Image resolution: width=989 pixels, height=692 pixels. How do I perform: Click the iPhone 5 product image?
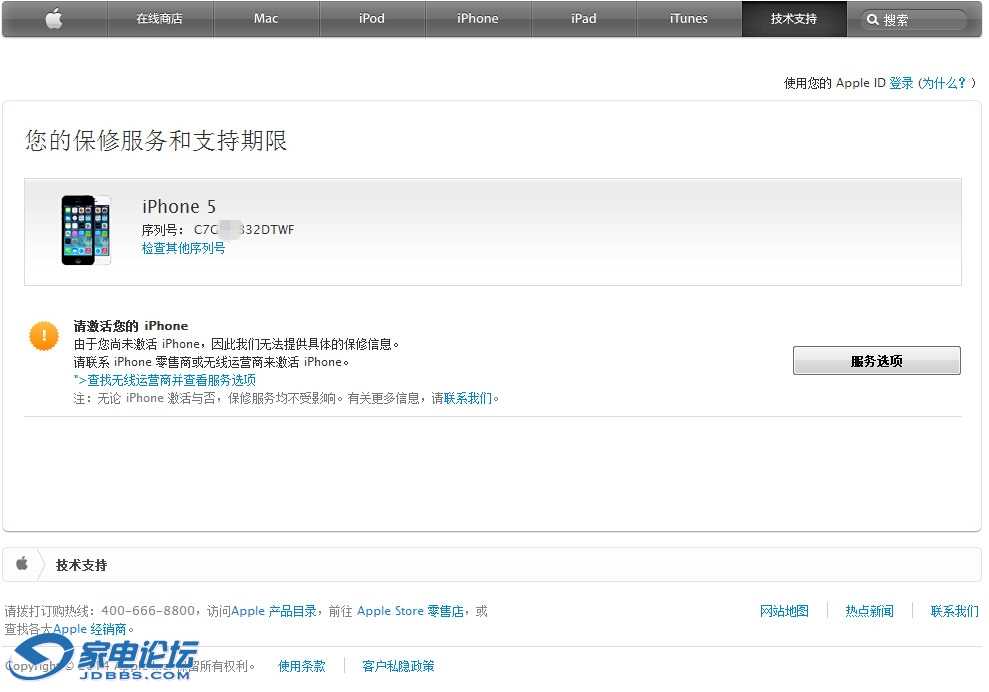pyautogui.click(x=85, y=230)
